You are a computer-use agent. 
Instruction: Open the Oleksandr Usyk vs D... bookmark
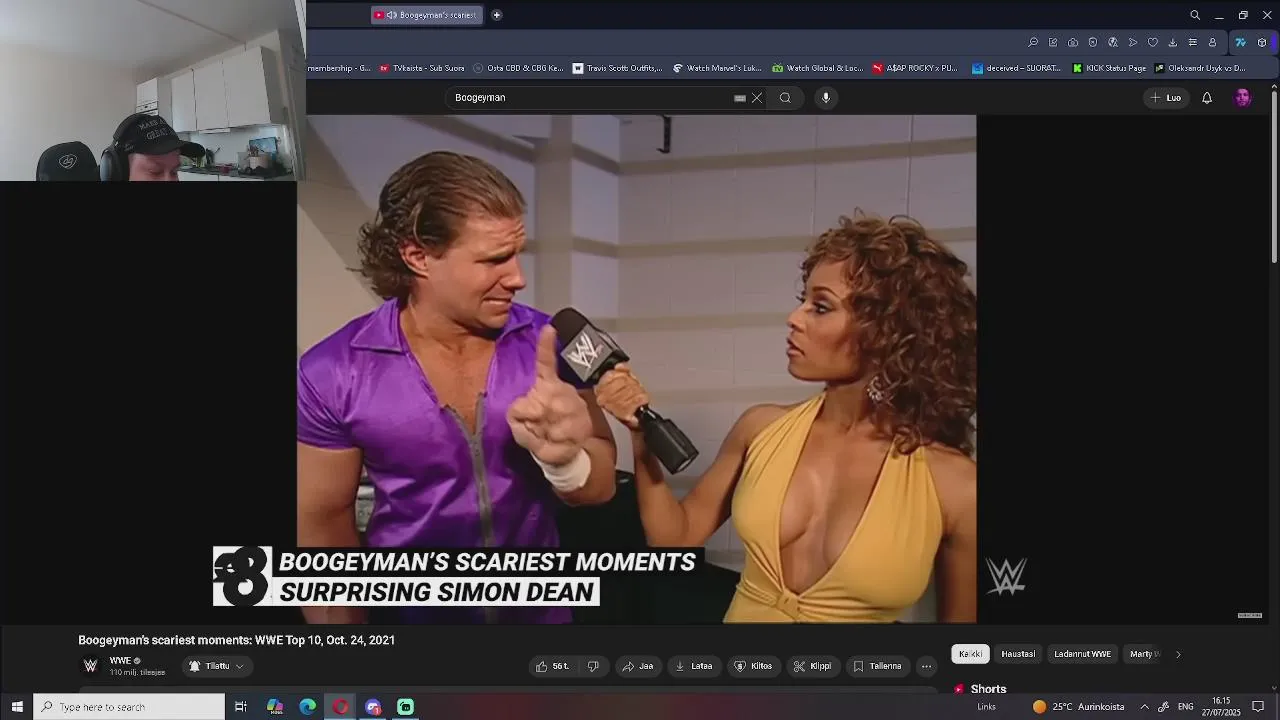(x=1200, y=68)
